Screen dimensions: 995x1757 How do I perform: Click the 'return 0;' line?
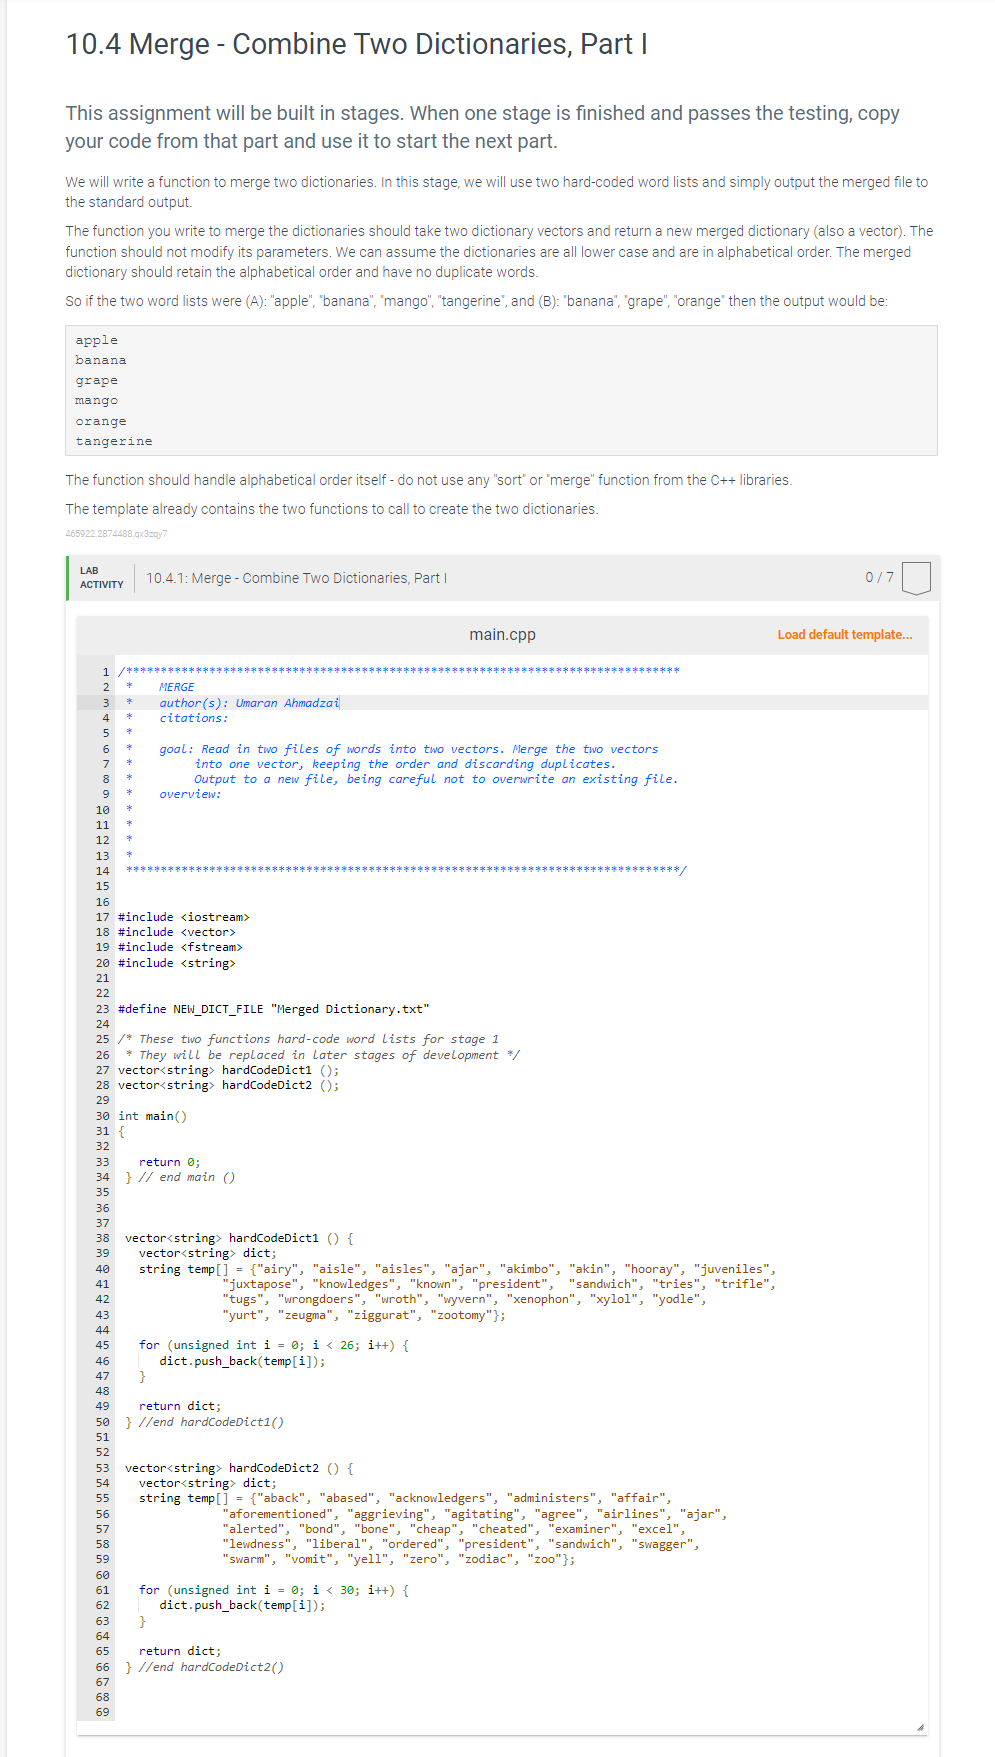(170, 1162)
